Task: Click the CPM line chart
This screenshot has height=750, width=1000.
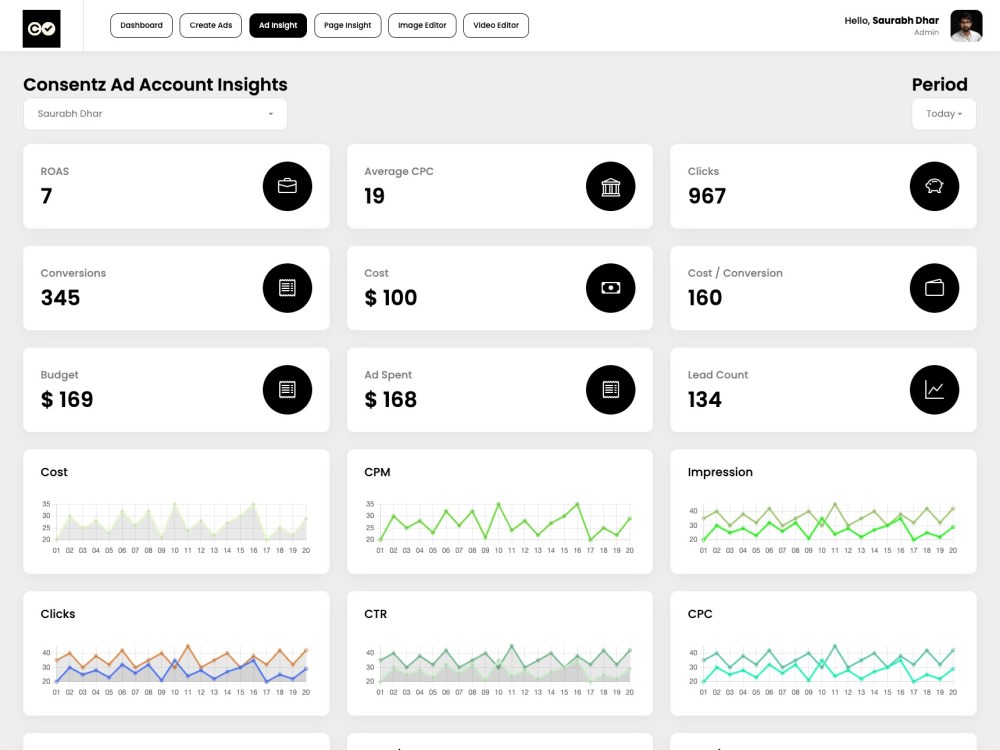Action: tap(499, 527)
